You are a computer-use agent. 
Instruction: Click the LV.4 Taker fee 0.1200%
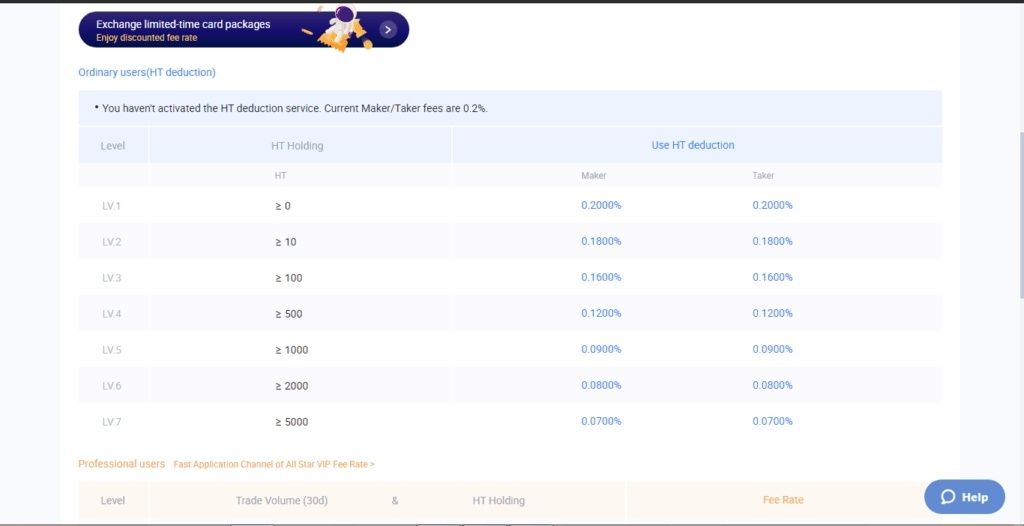click(x=773, y=313)
